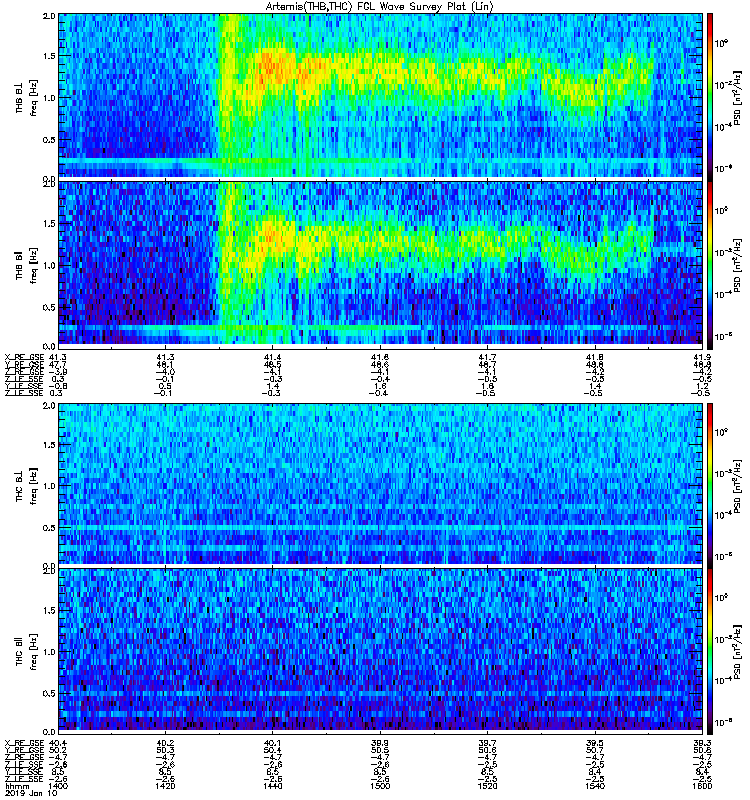This screenshot has height=800, width=750.
Task: Click the "1400" time label
Action: click(x=59, y=786)
